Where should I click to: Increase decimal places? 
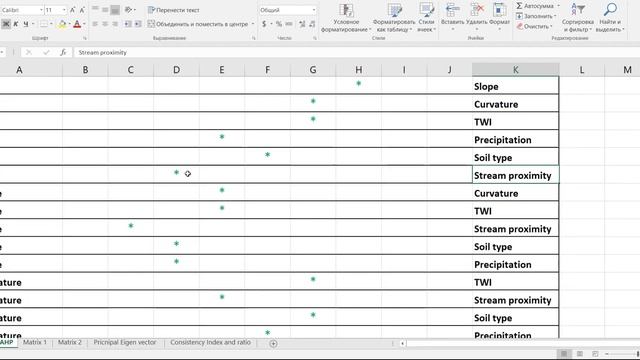coord(302,24)
